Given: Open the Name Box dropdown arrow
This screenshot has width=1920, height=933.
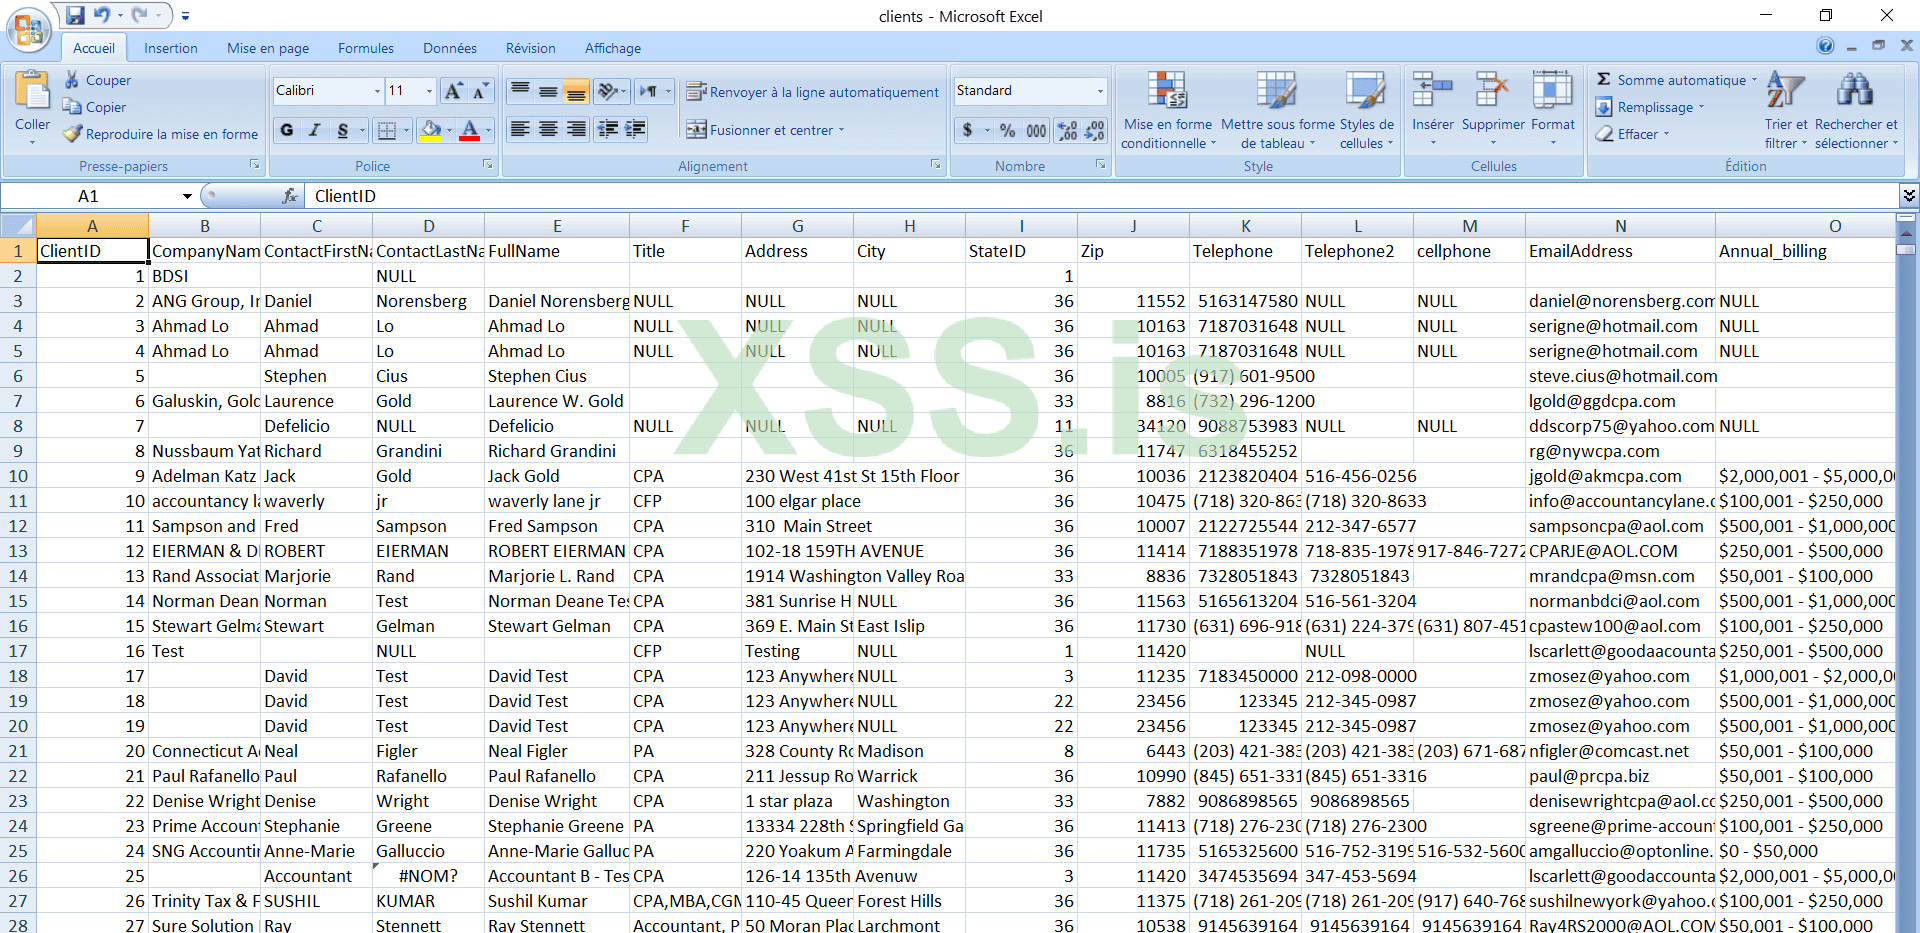Looking at the screenshot, I should 187,196.
